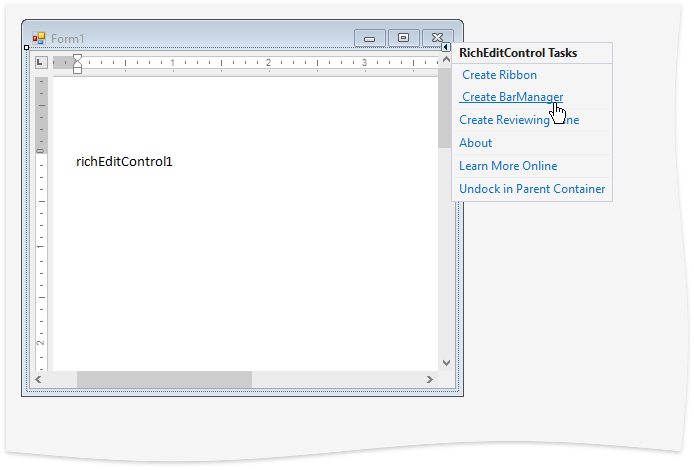The width and height of the screenshot is (694, 470).
Task: Click the vertical scrollbar up arrow
Action: [x=446, y=59]
